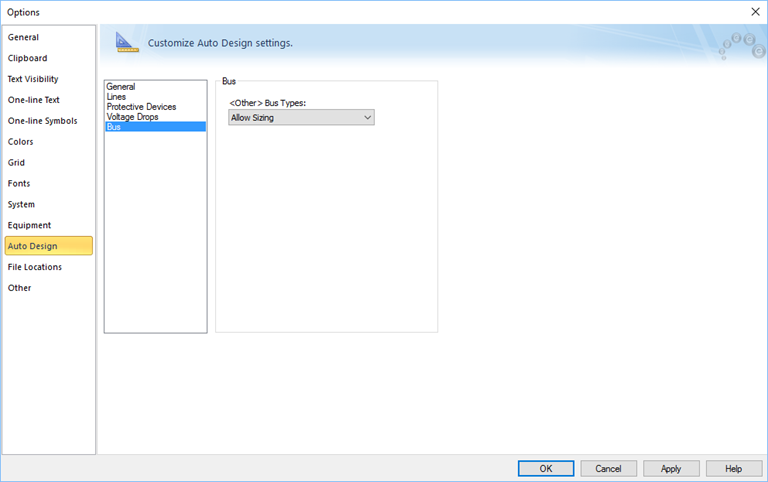Open the Other Bus Types dropdown
768x482 pixels.
coord(301,118)
